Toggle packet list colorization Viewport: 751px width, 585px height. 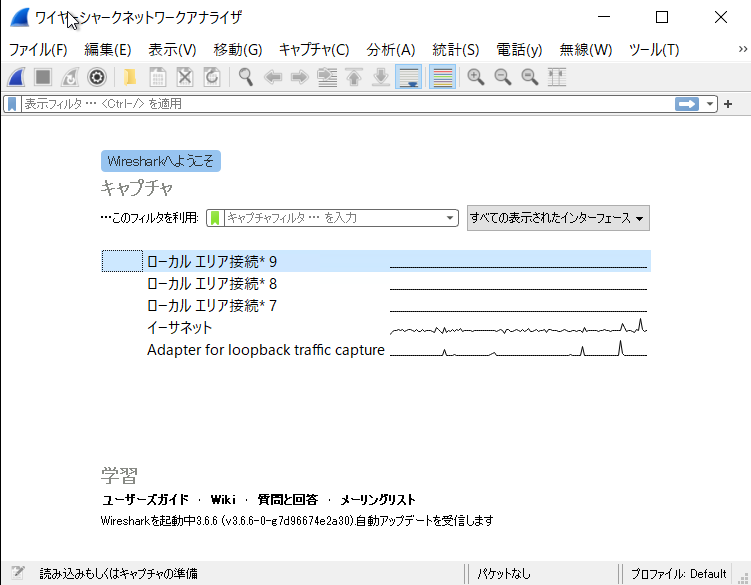click(x=442, y=77)
